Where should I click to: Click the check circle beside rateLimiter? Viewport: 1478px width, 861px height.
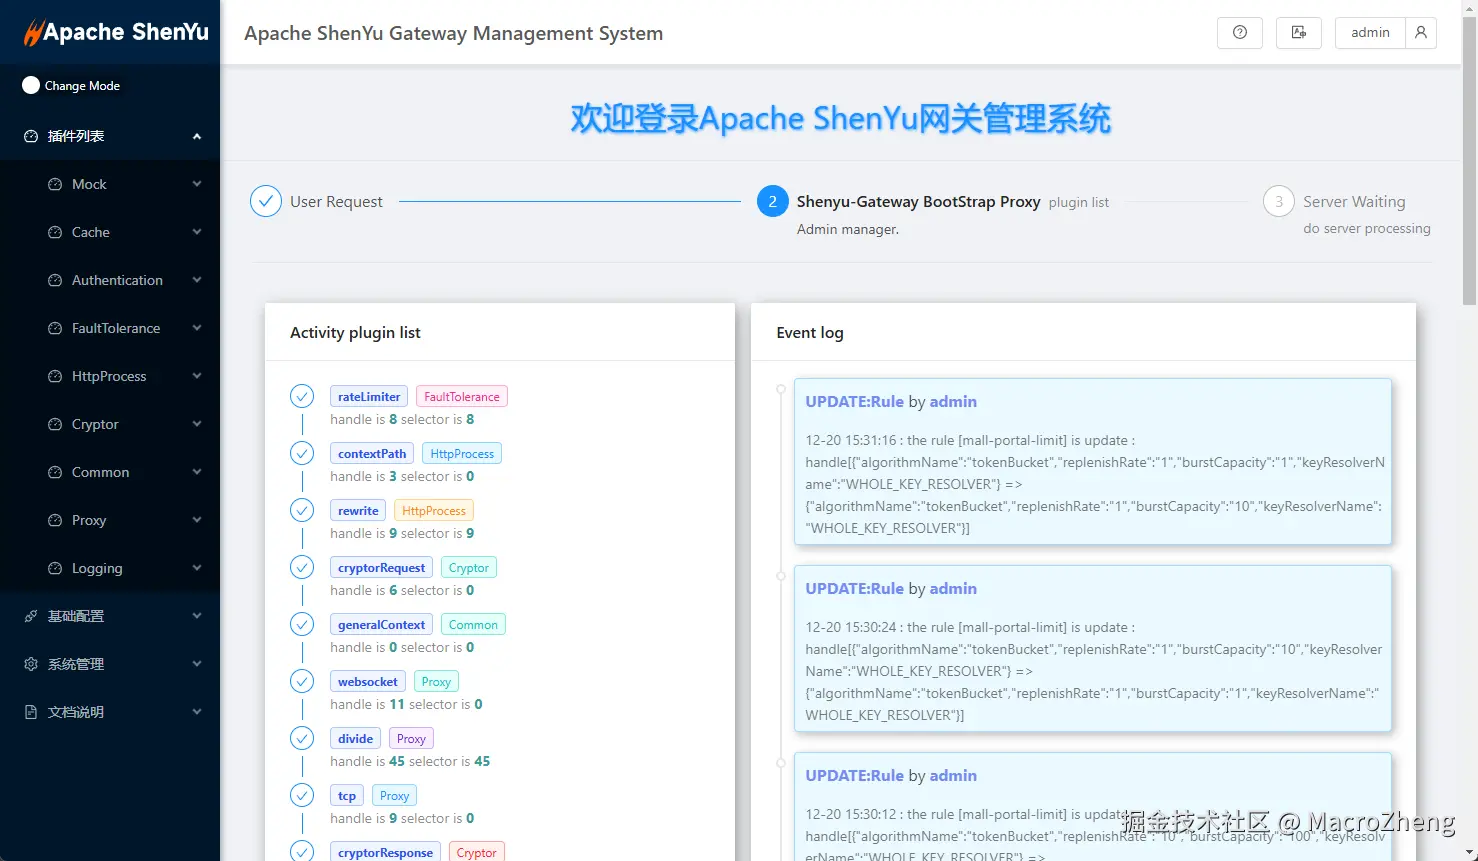click(x=302, y=396)
